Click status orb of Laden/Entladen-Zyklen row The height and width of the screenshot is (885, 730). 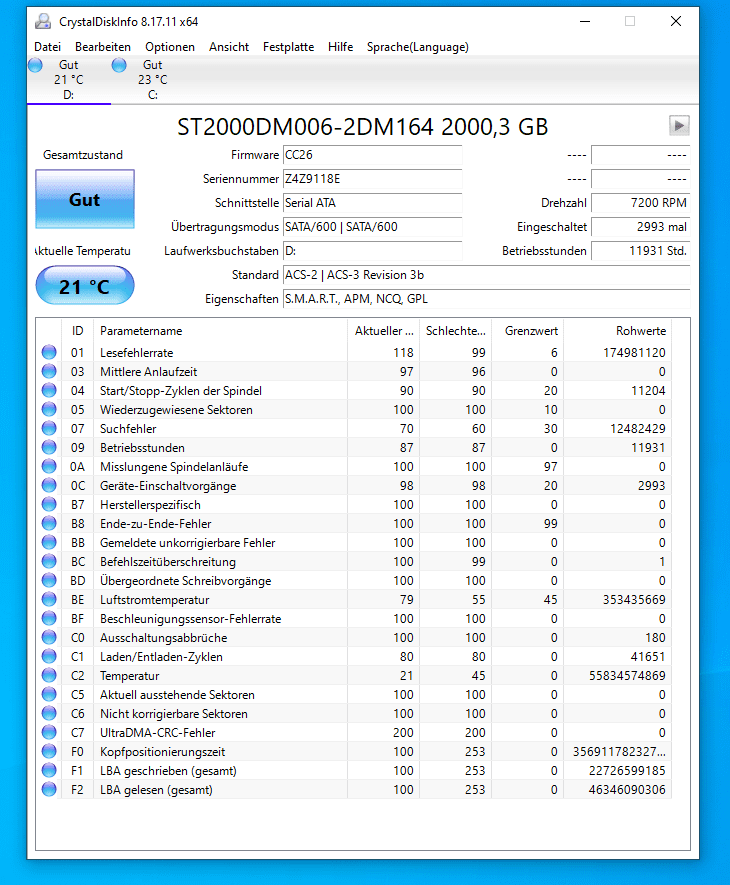pos(49,656)
